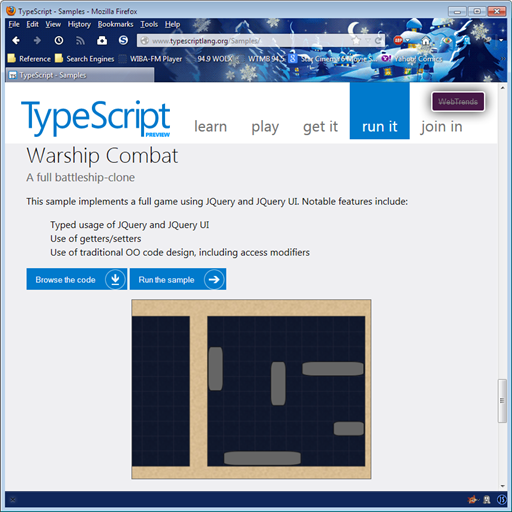Viewport: 512px width, 512px height.
Task: Open the Reference bookmarks folder
Action: [29, 59]
